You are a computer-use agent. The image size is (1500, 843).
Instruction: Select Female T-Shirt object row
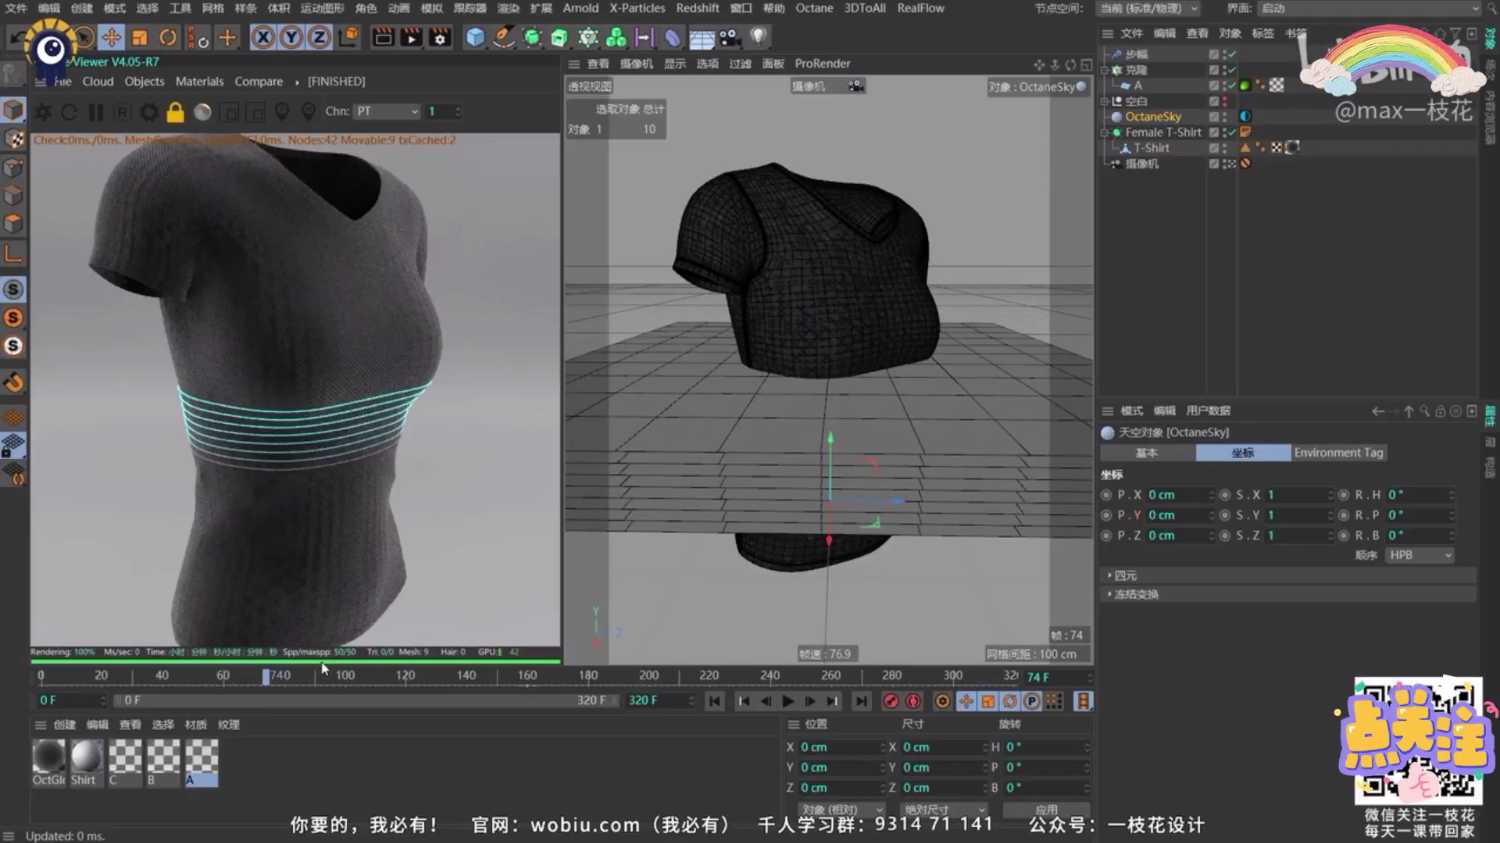1163,132
